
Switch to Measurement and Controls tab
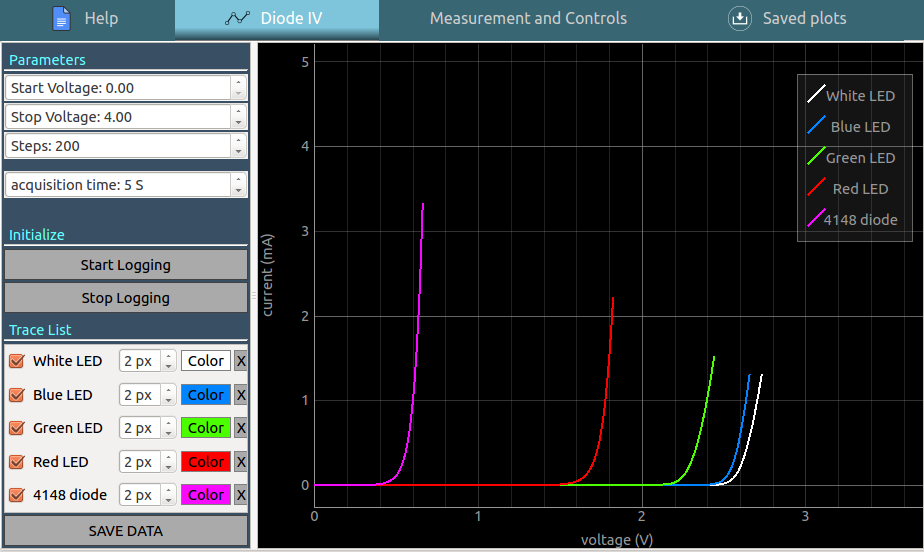pyautogui.click(x=528, y=18)
